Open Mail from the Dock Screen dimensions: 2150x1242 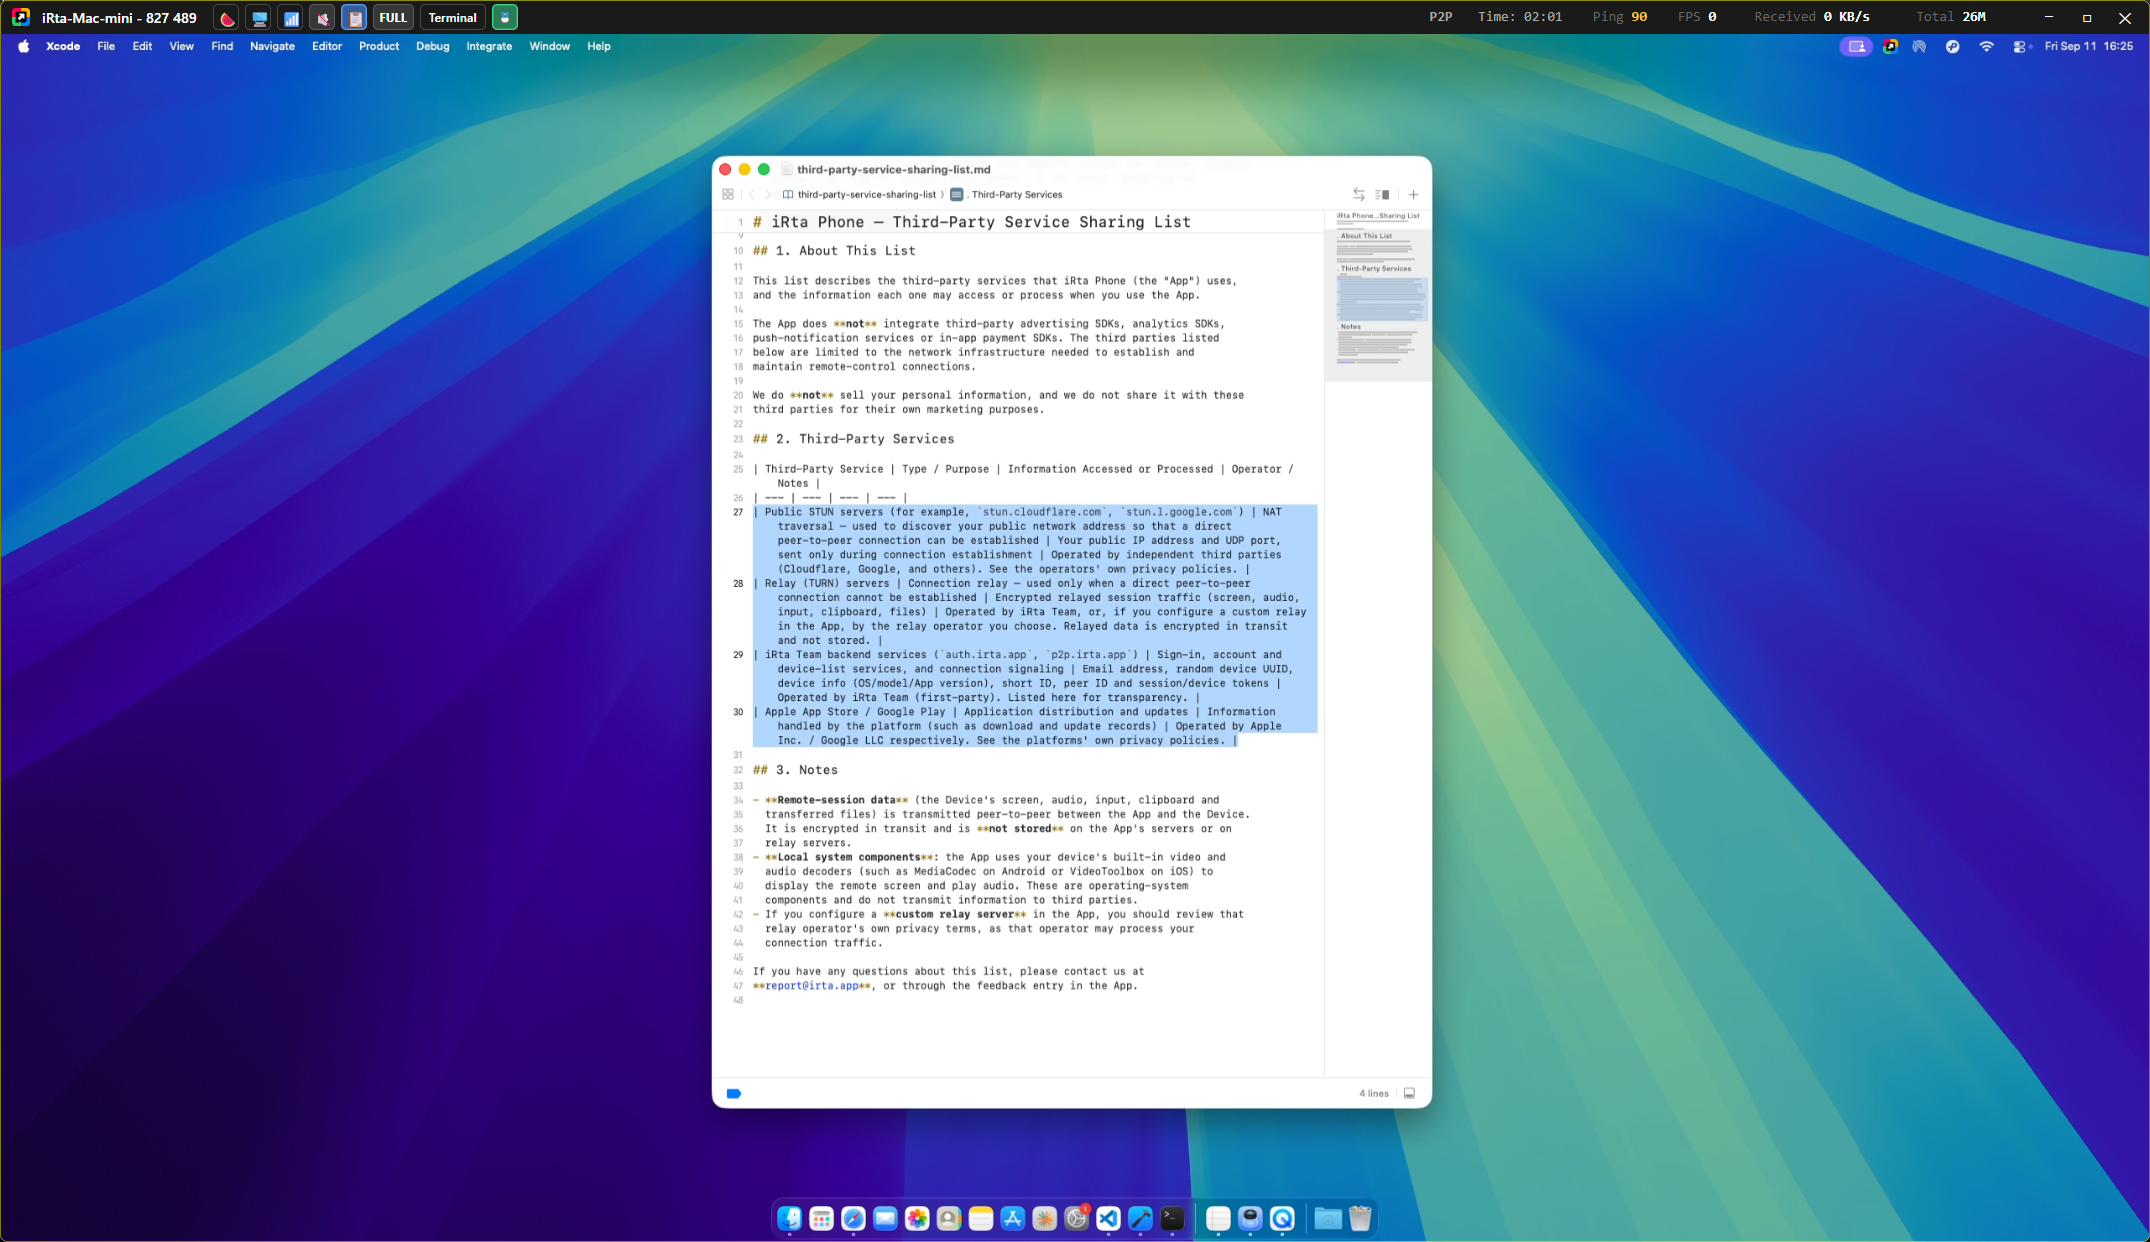pyautogui.click(x=885, y=1218)
